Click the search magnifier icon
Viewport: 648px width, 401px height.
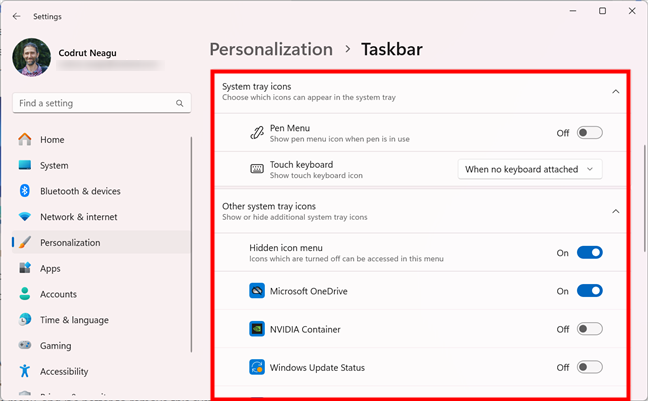pos(179,103)
